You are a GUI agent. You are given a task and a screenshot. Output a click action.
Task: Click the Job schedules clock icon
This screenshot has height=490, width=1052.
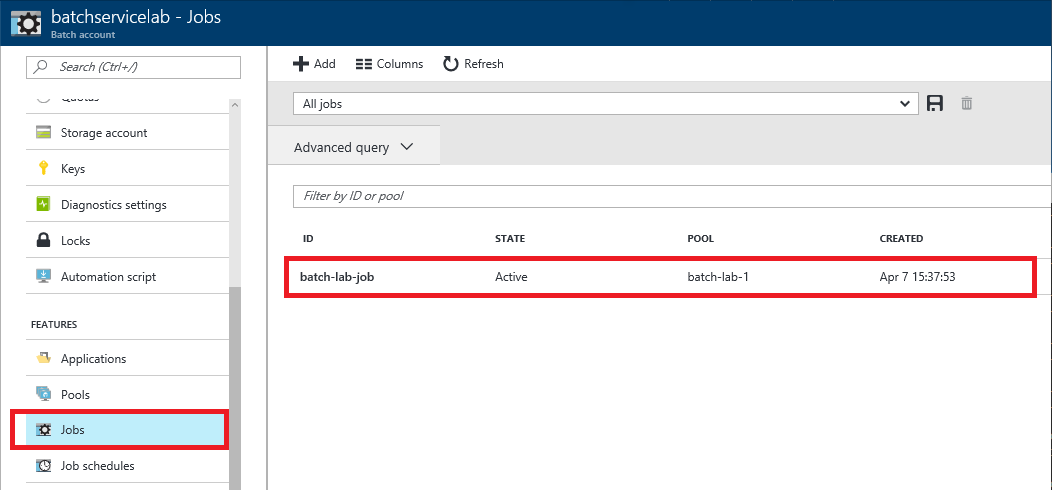click(x=44, y=466)
